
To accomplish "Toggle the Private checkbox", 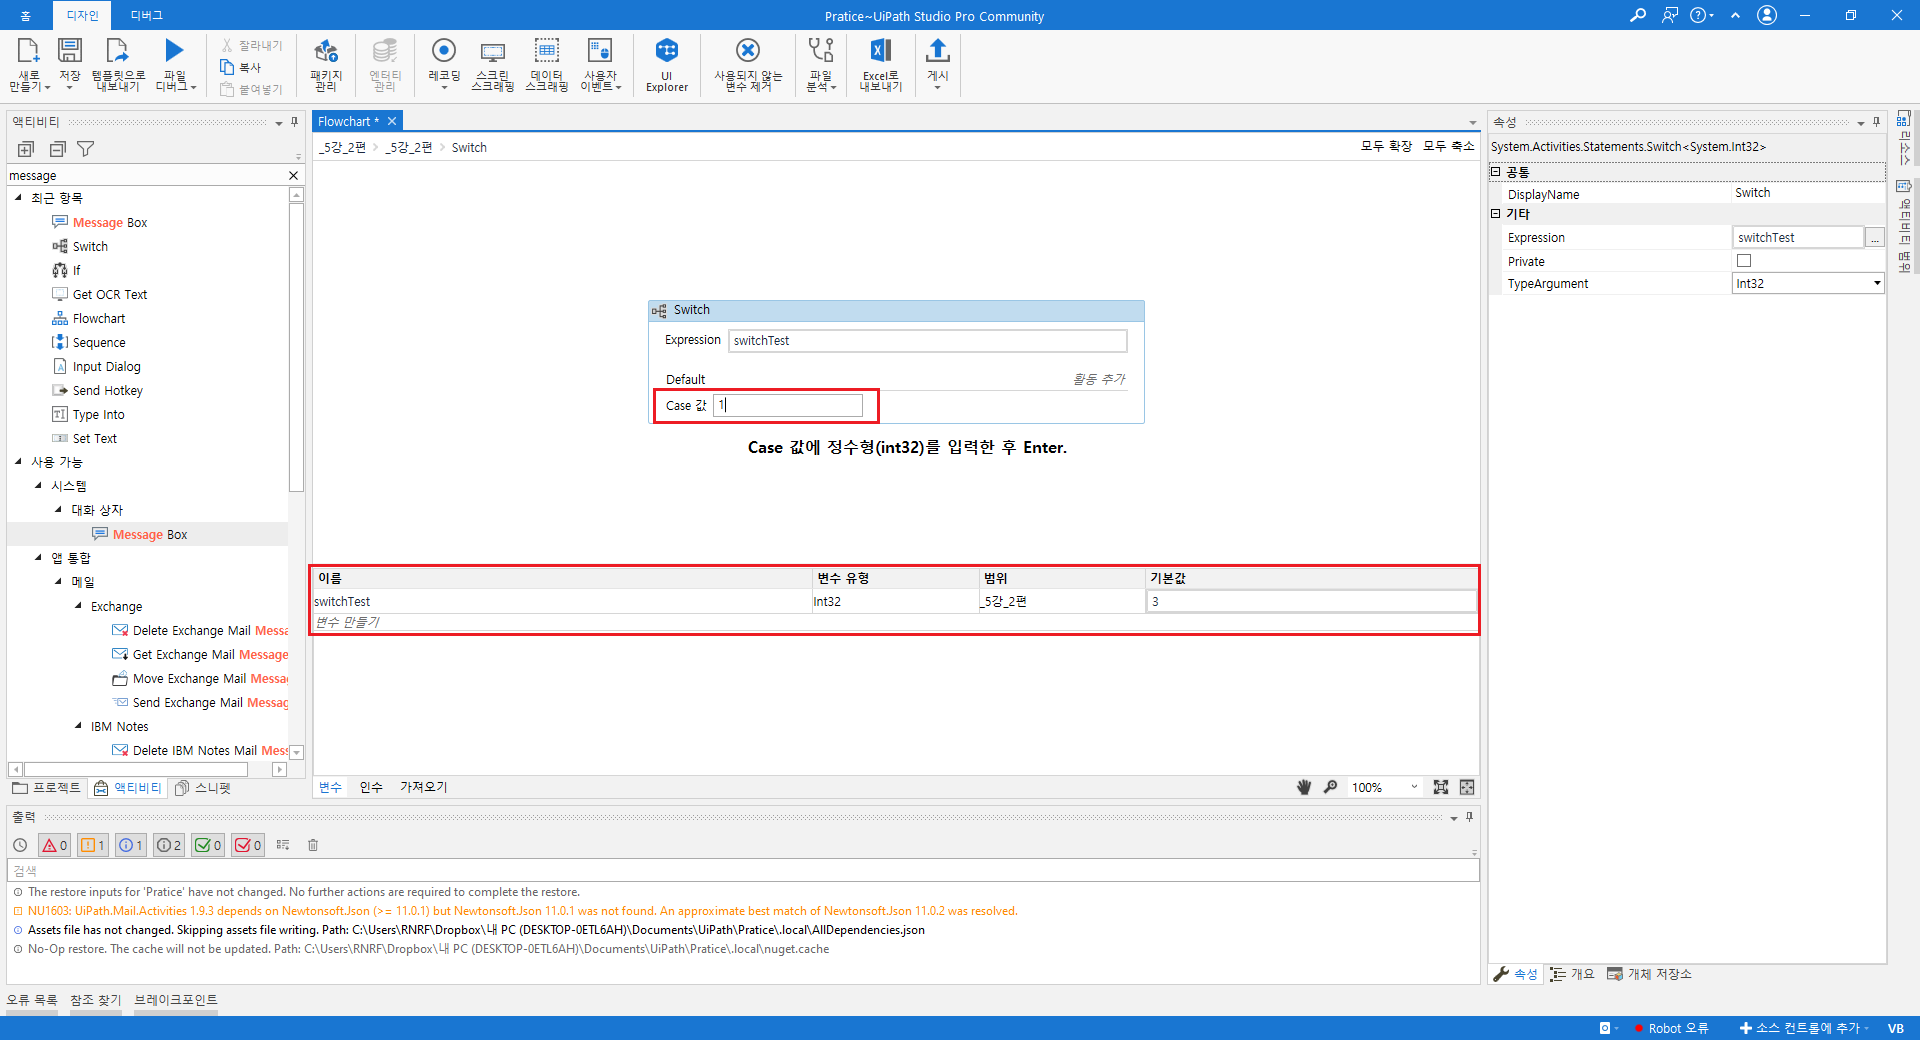I will tap(1744, 261).
